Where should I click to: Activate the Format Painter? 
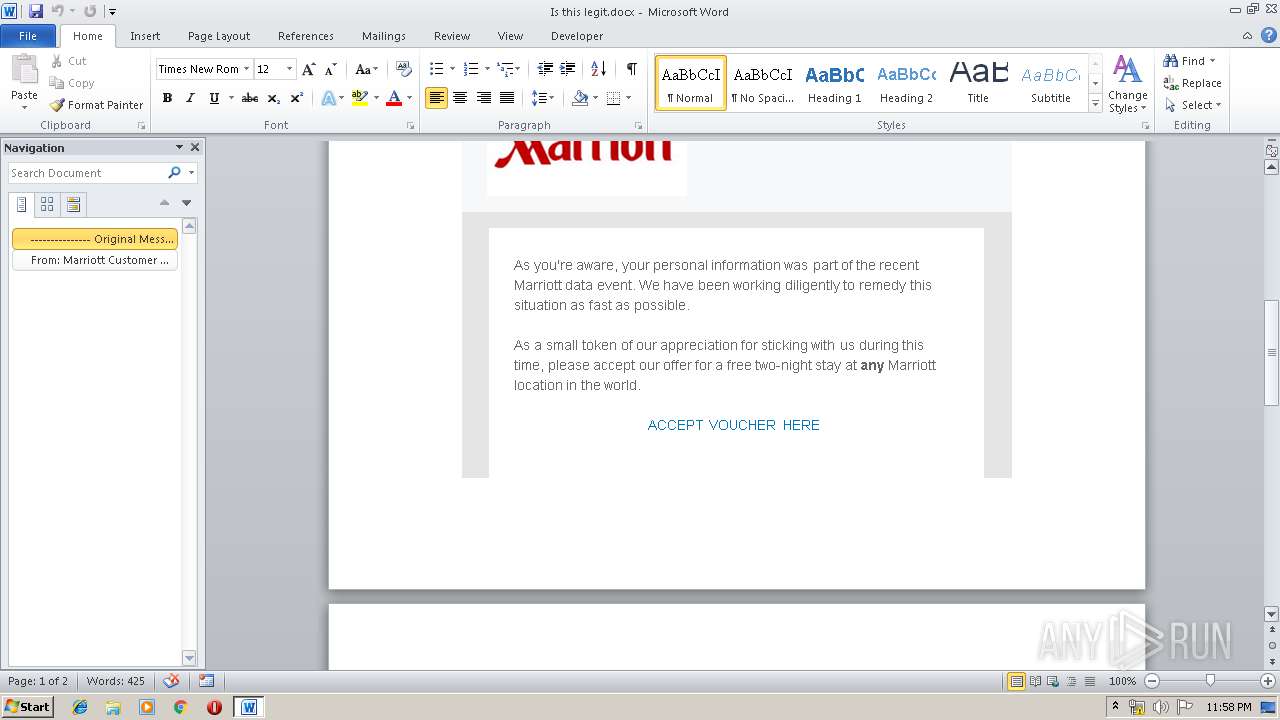96,105
